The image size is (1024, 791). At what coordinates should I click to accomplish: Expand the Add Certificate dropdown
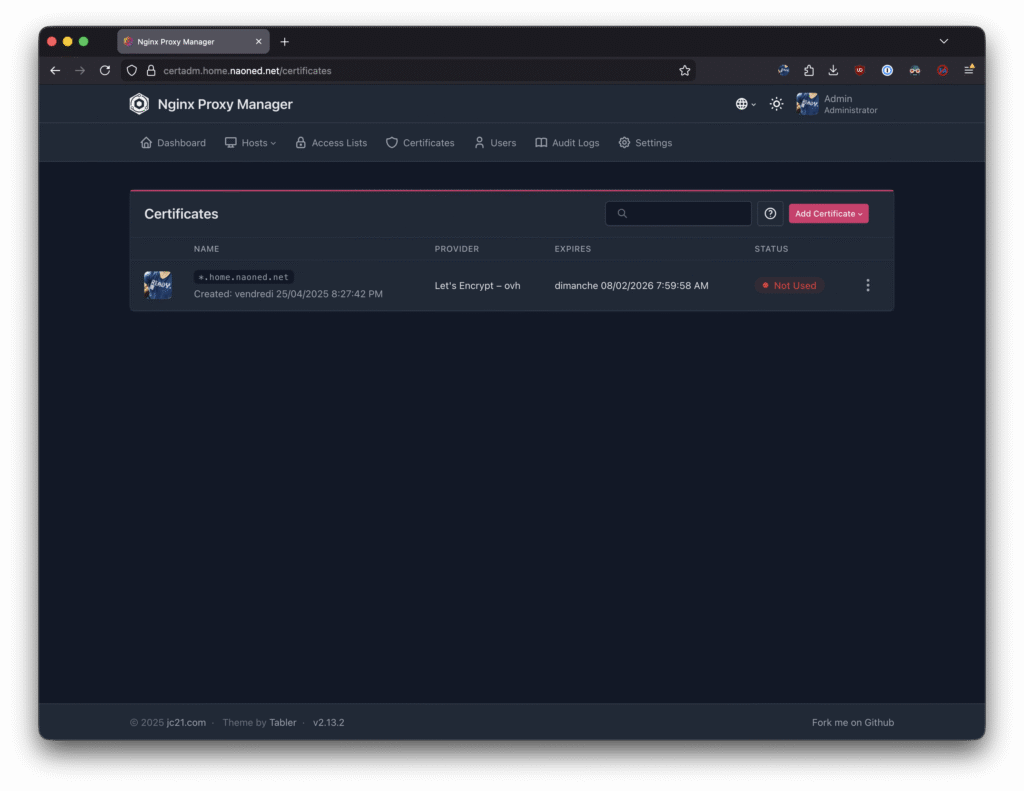(x=828, y=214)
